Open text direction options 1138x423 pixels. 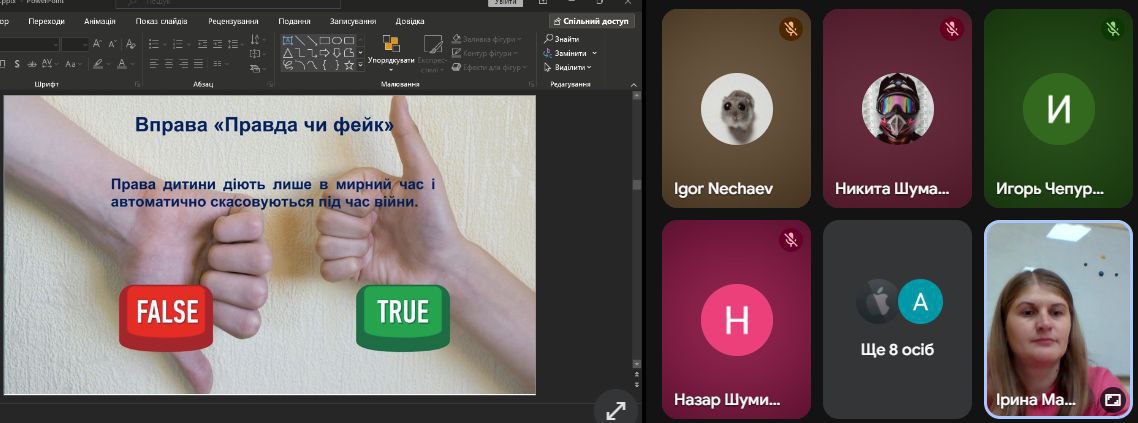[257, 38]
